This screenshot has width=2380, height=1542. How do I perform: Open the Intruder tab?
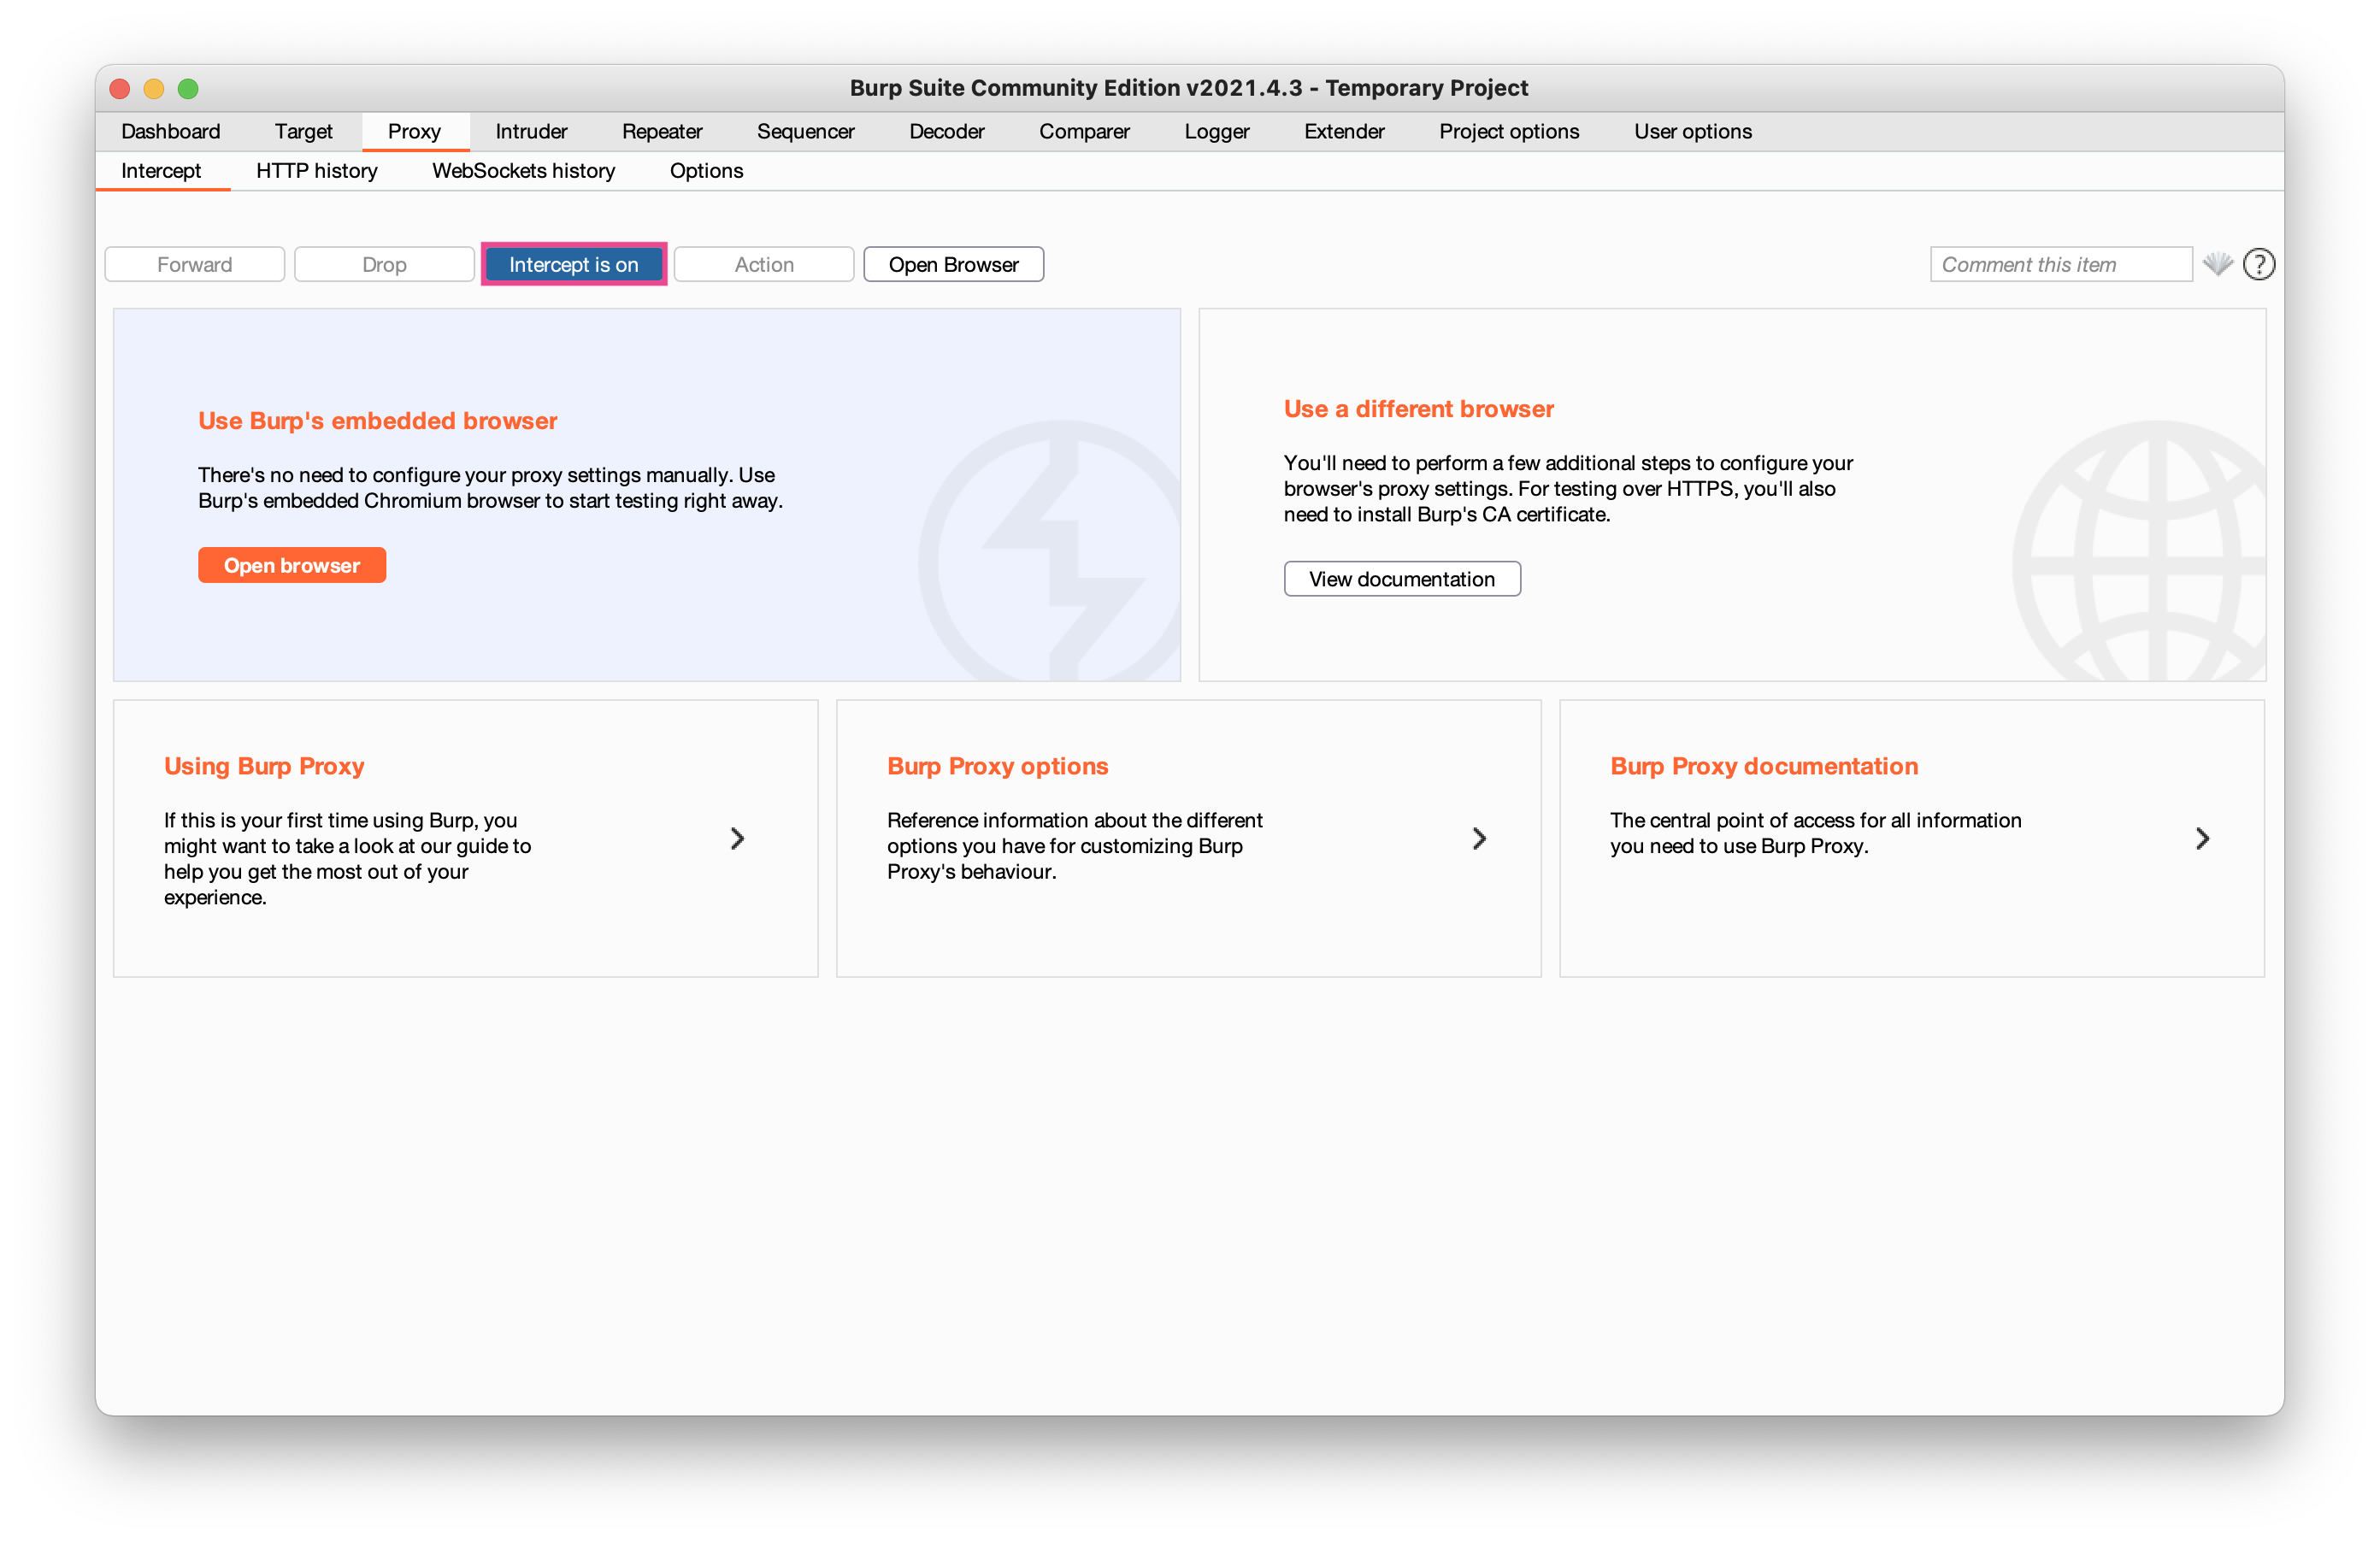coord(531,131)
